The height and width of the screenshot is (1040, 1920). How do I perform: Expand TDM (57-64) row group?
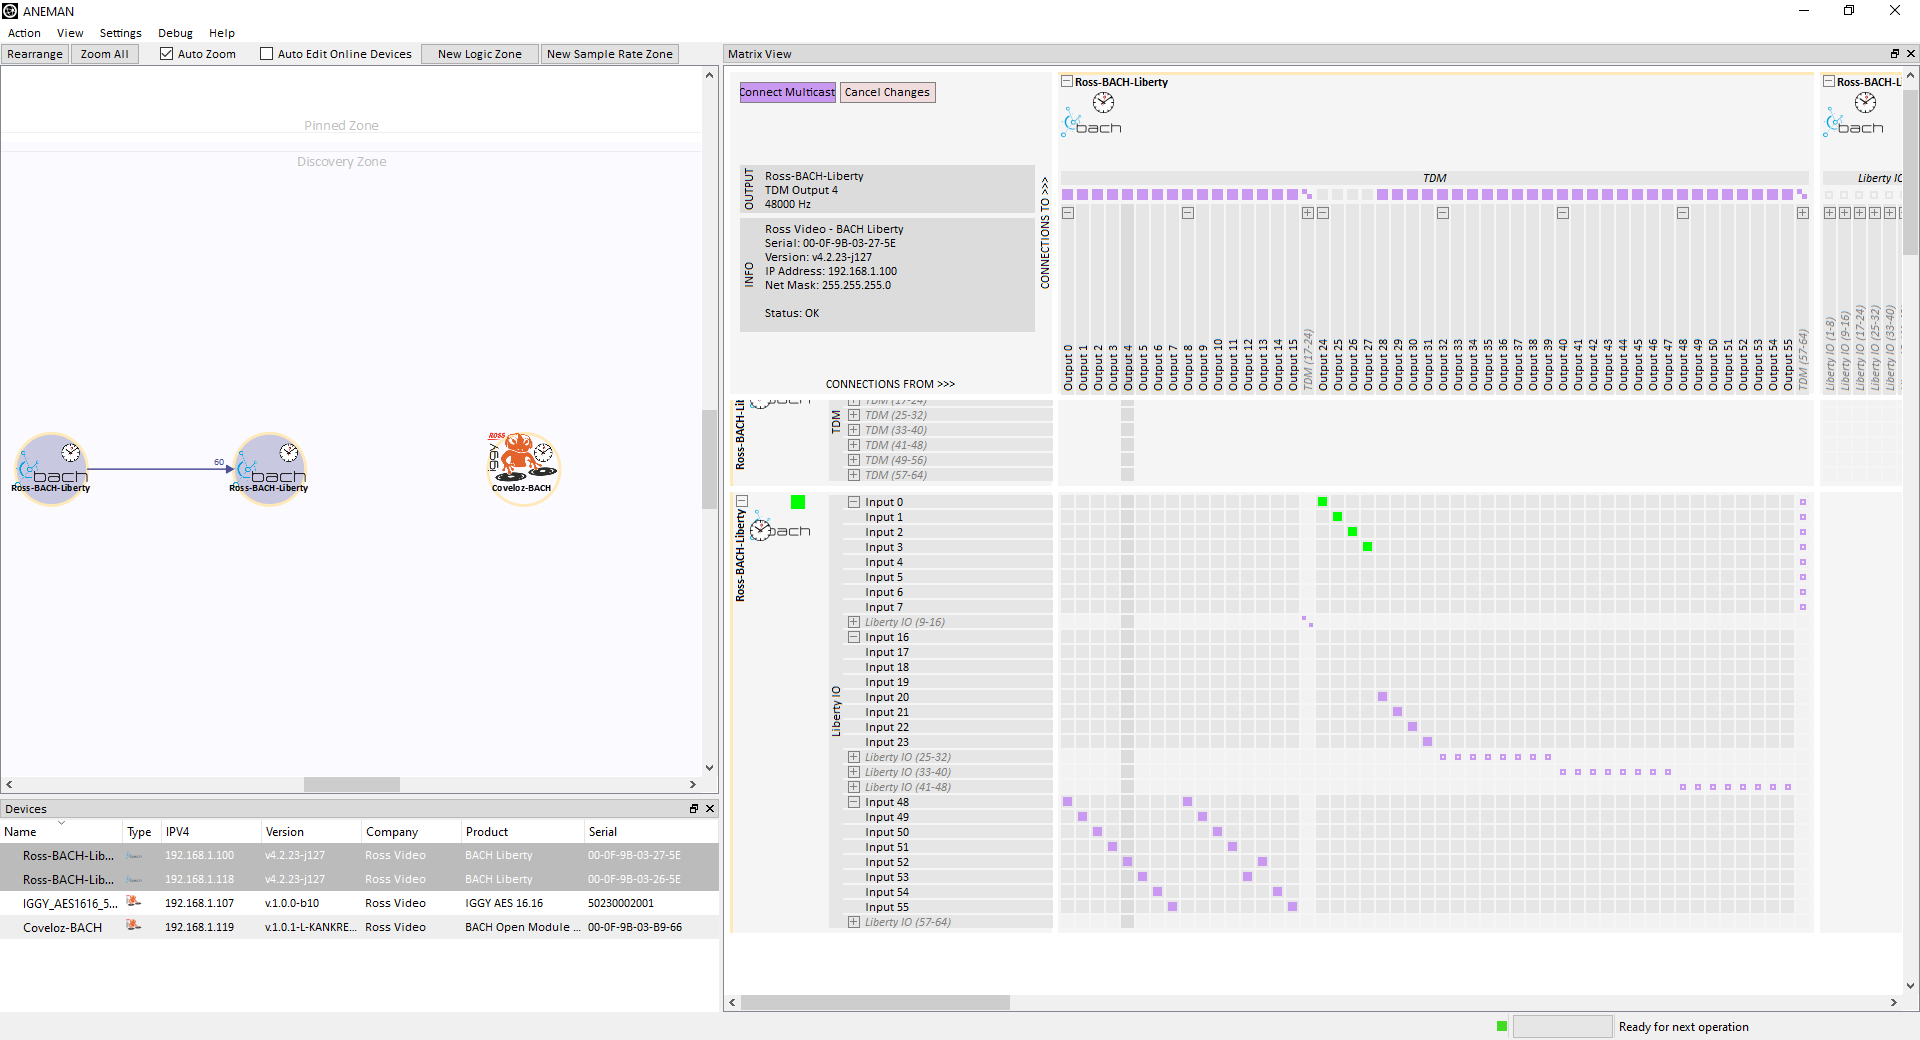point(854,475)
